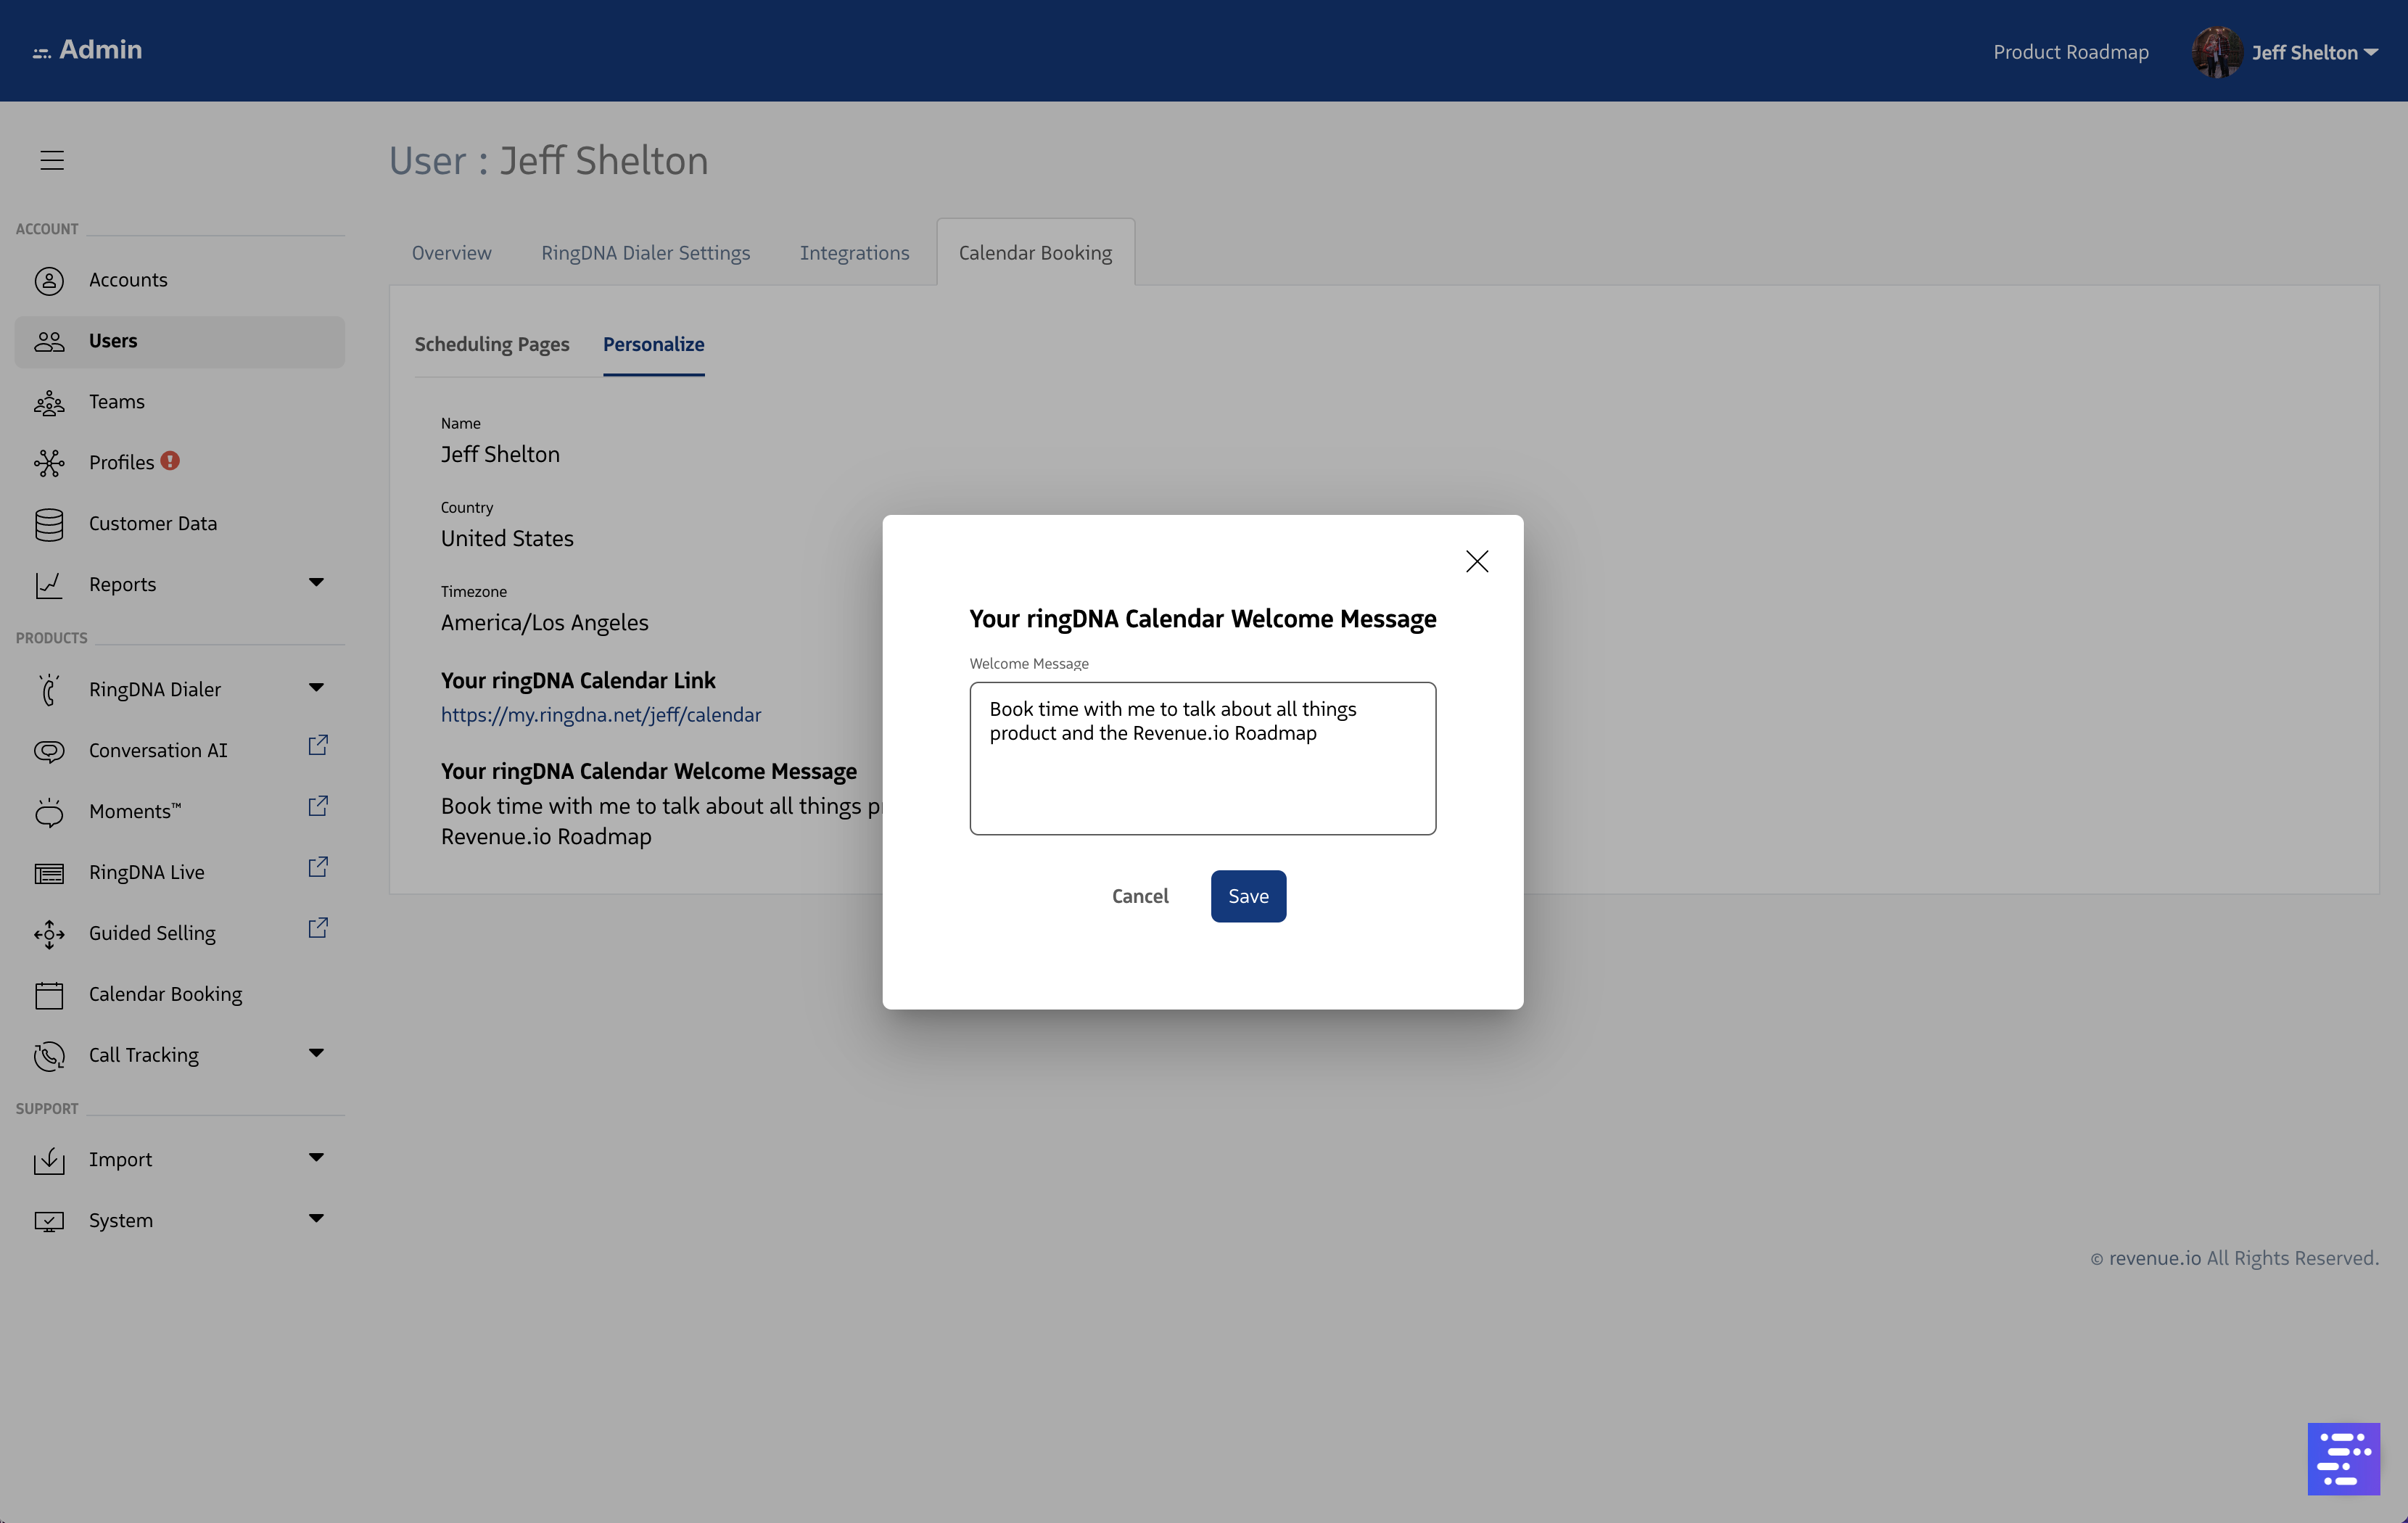Image resolution: width=2408 pixels, height=1523 pixels.
Task: Click the hamburger menu icon in sidebar
Action: point(52,160)
